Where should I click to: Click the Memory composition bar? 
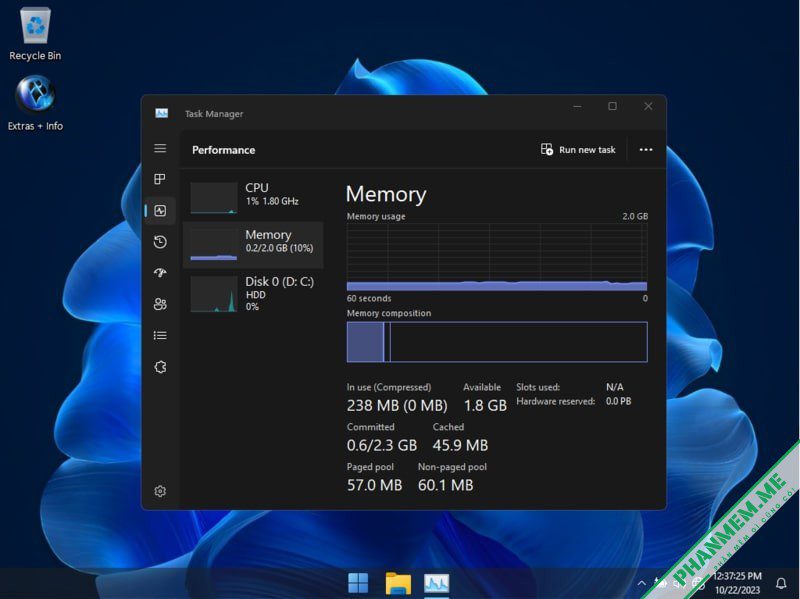[x=497, y=342]
